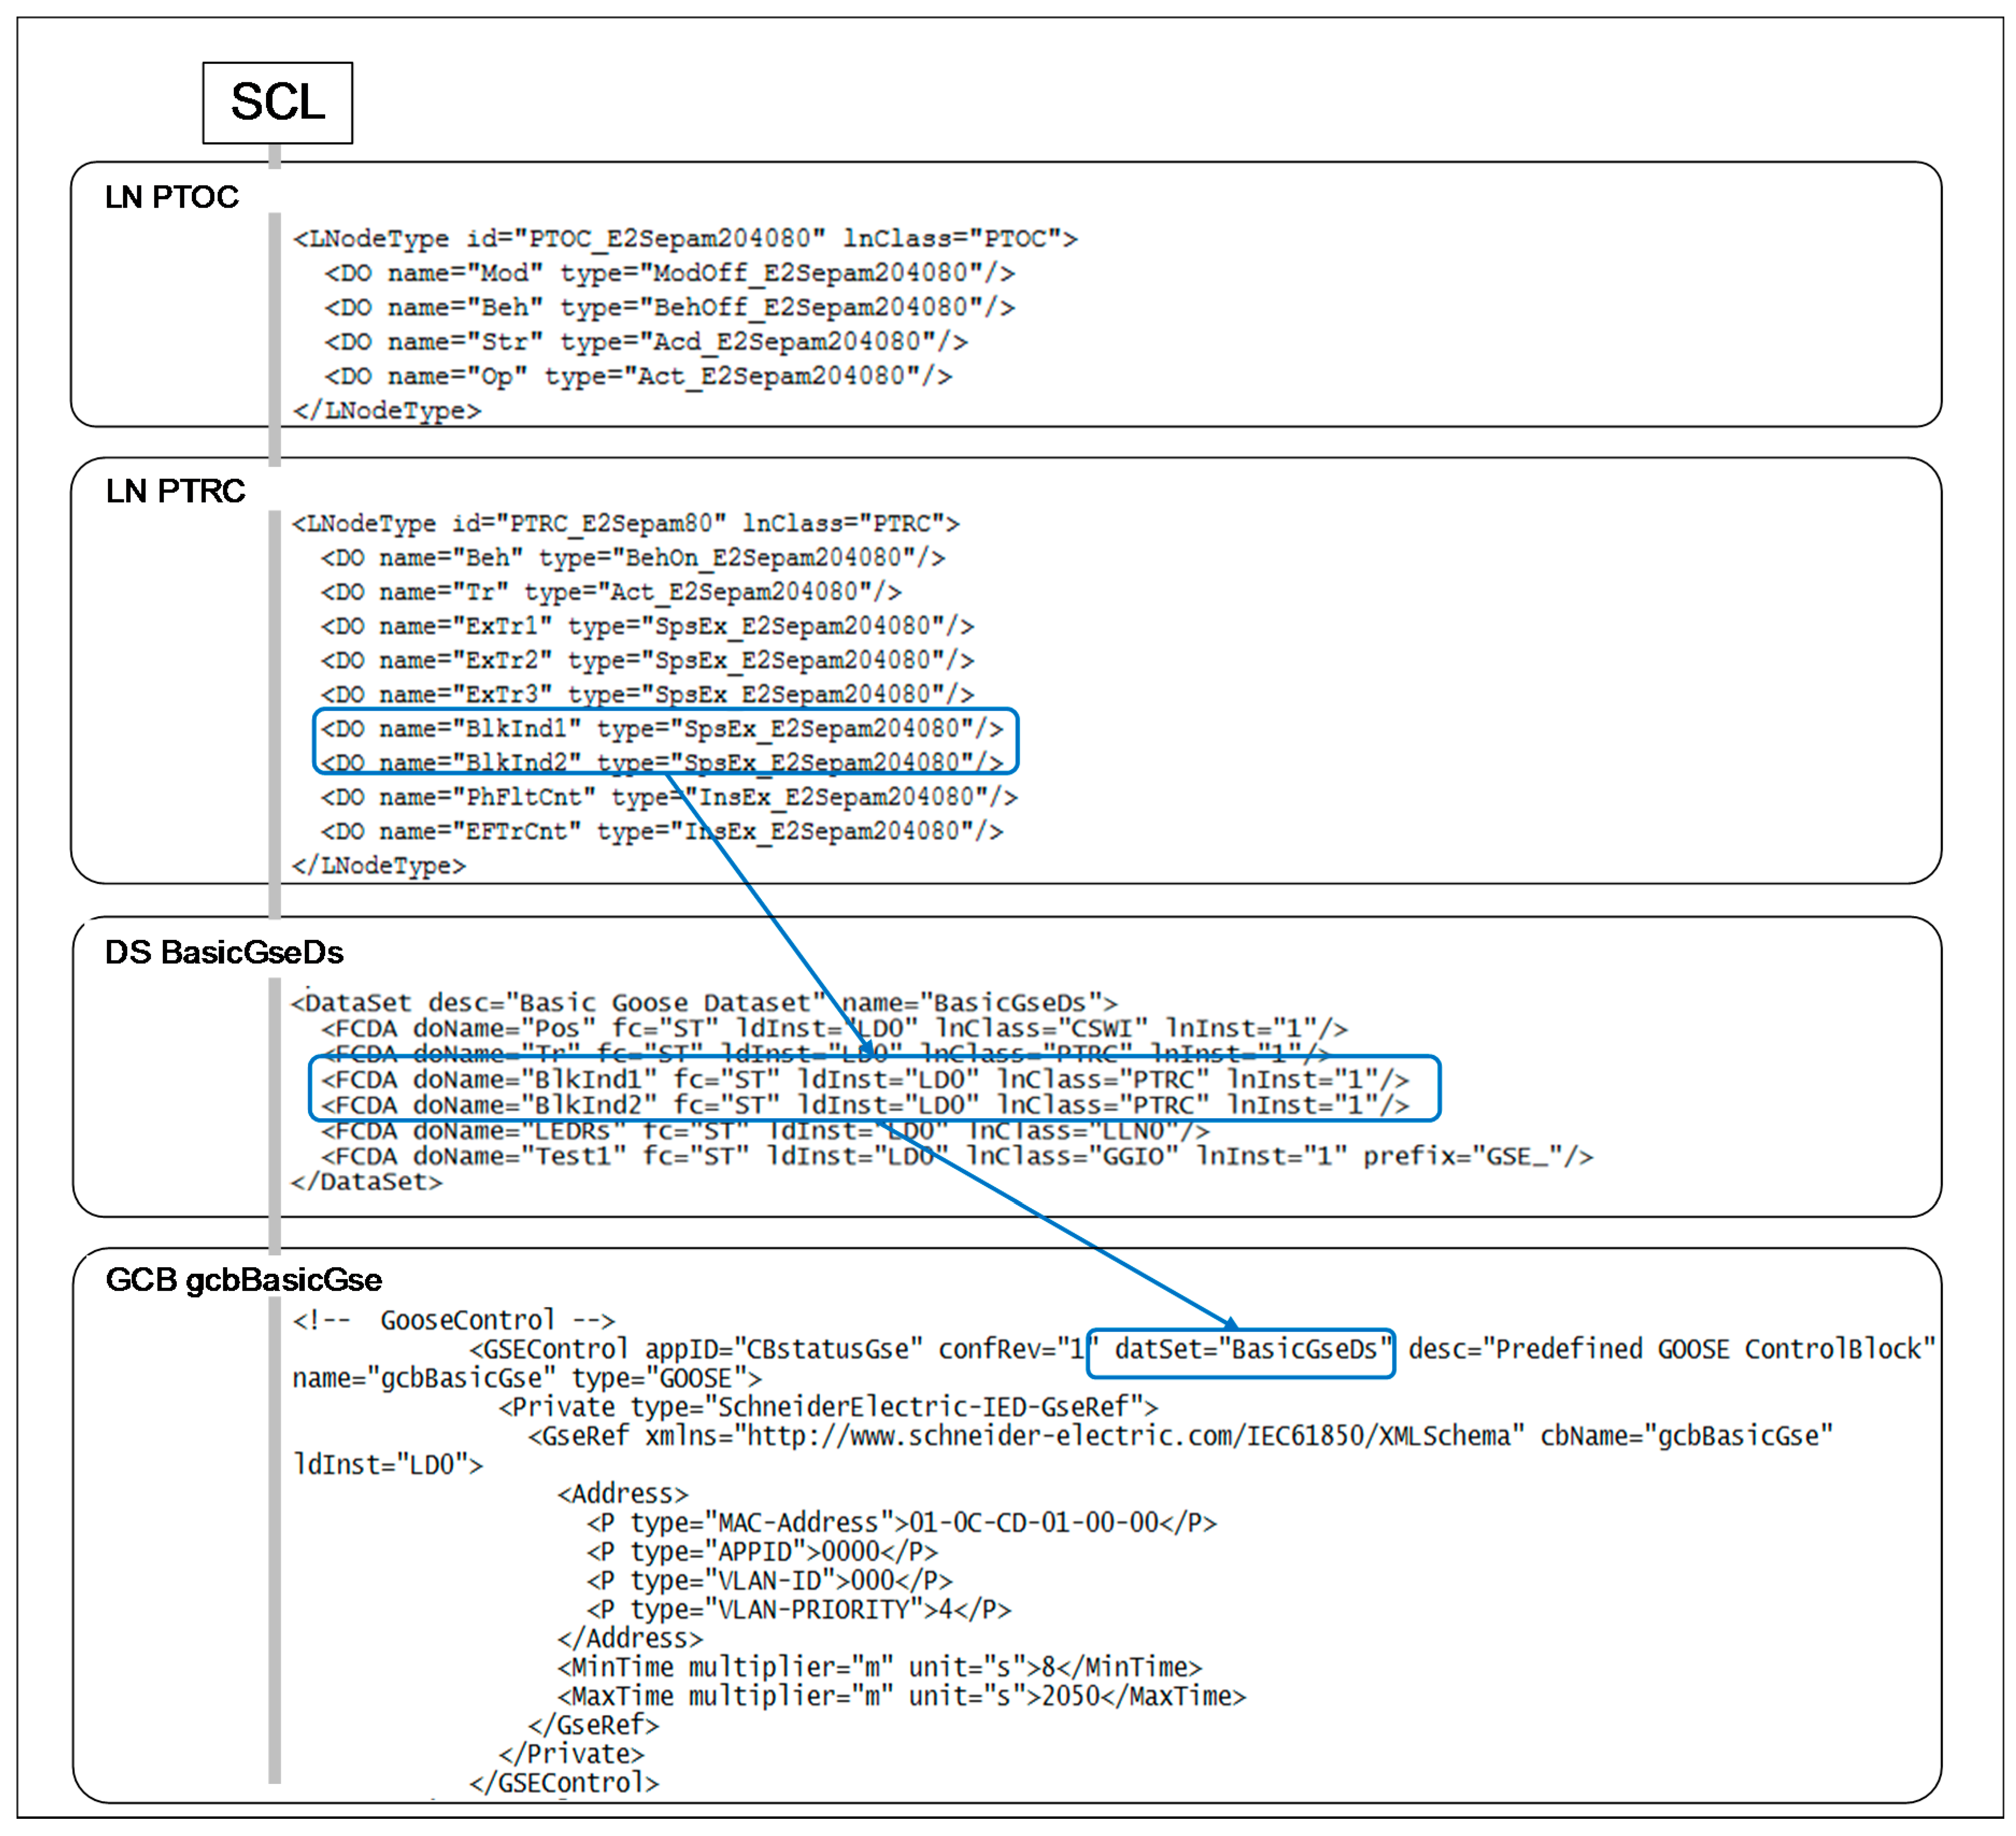The width and height of the screenshot is (2016, 1836).
Task: Select the LN PTOC section heading
Action: 172,197
